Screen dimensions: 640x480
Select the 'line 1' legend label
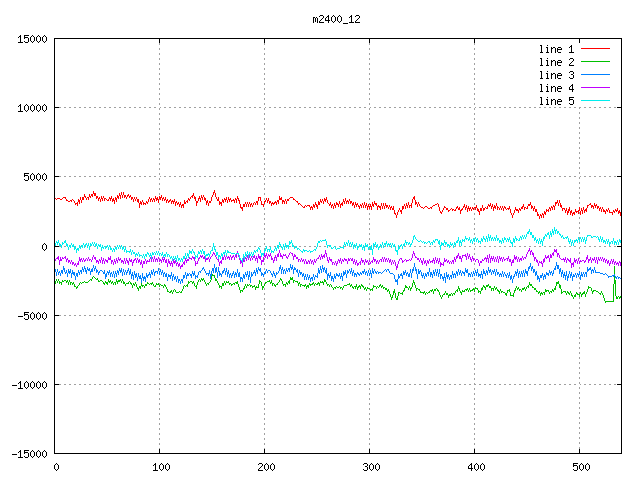tap(556, 49)
